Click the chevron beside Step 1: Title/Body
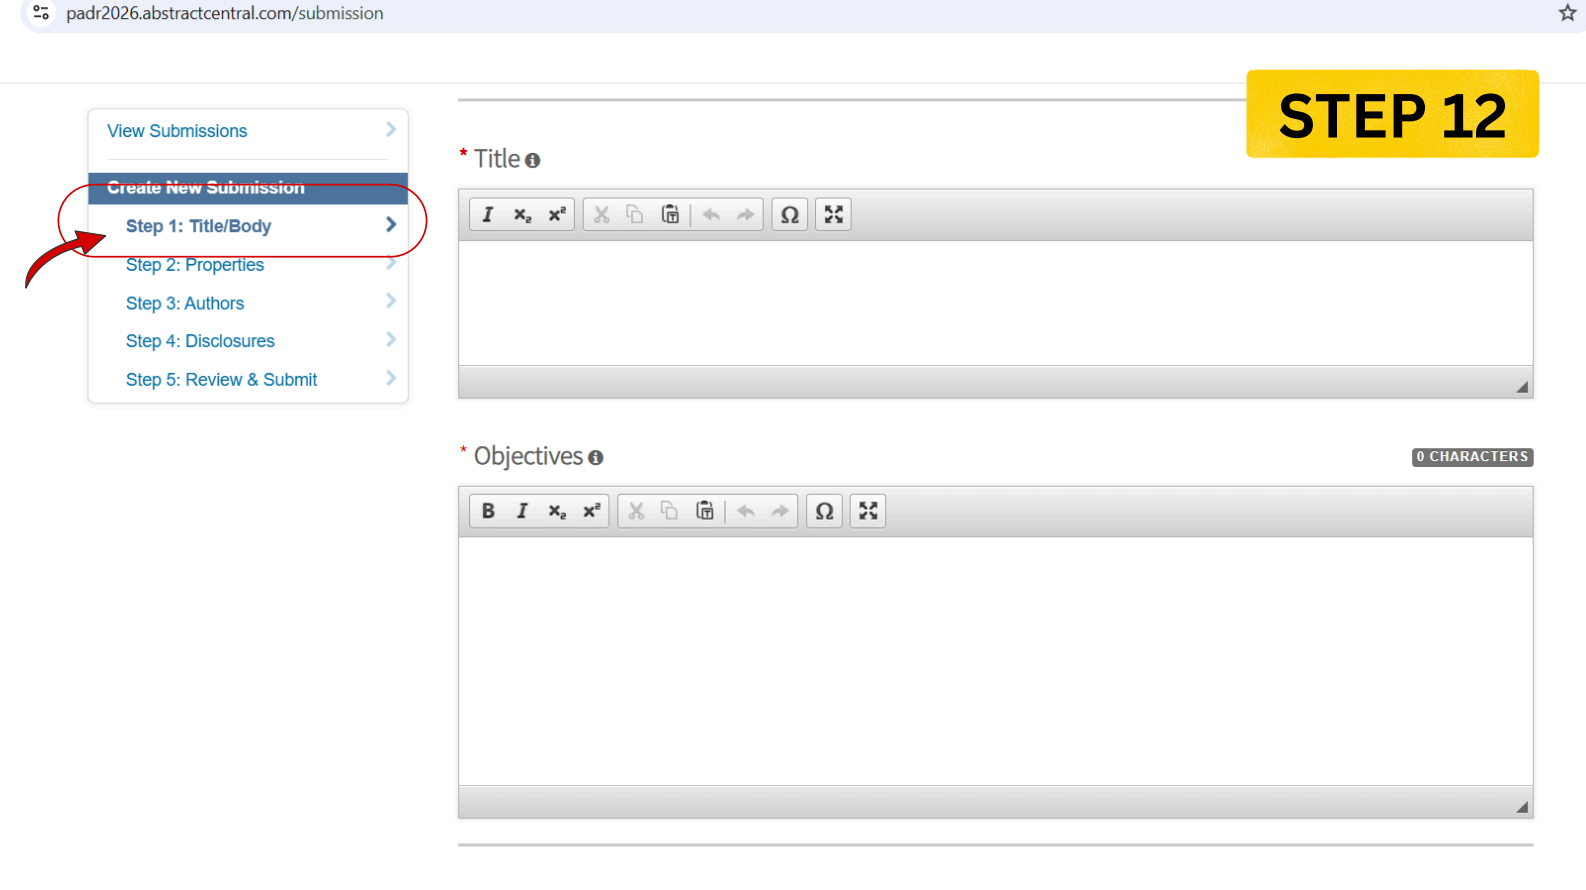Image resolution: width=1586 pixels, height=890 pixels. 391,225
